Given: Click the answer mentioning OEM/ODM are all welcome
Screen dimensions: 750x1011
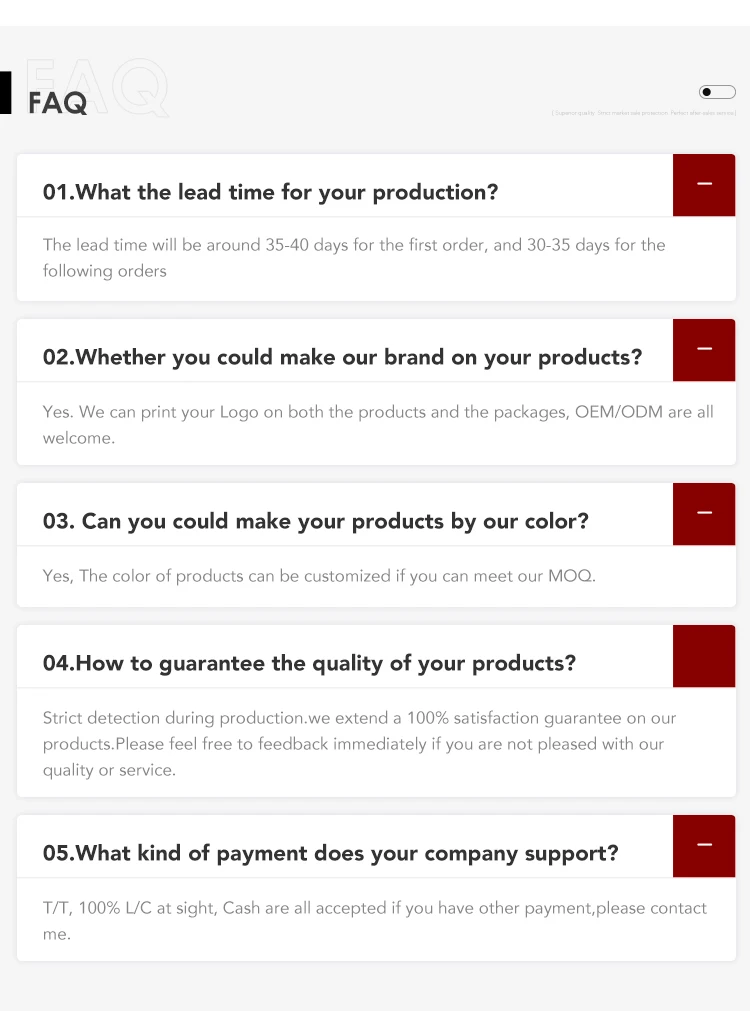Looking at the screenshot, I should pos(378,425).
